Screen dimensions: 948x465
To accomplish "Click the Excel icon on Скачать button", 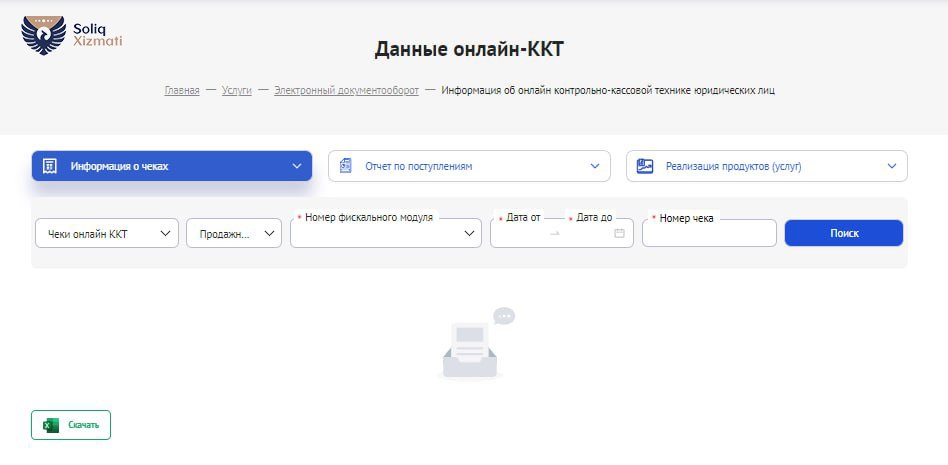I will pyautogui.click(x=50, y=425).
